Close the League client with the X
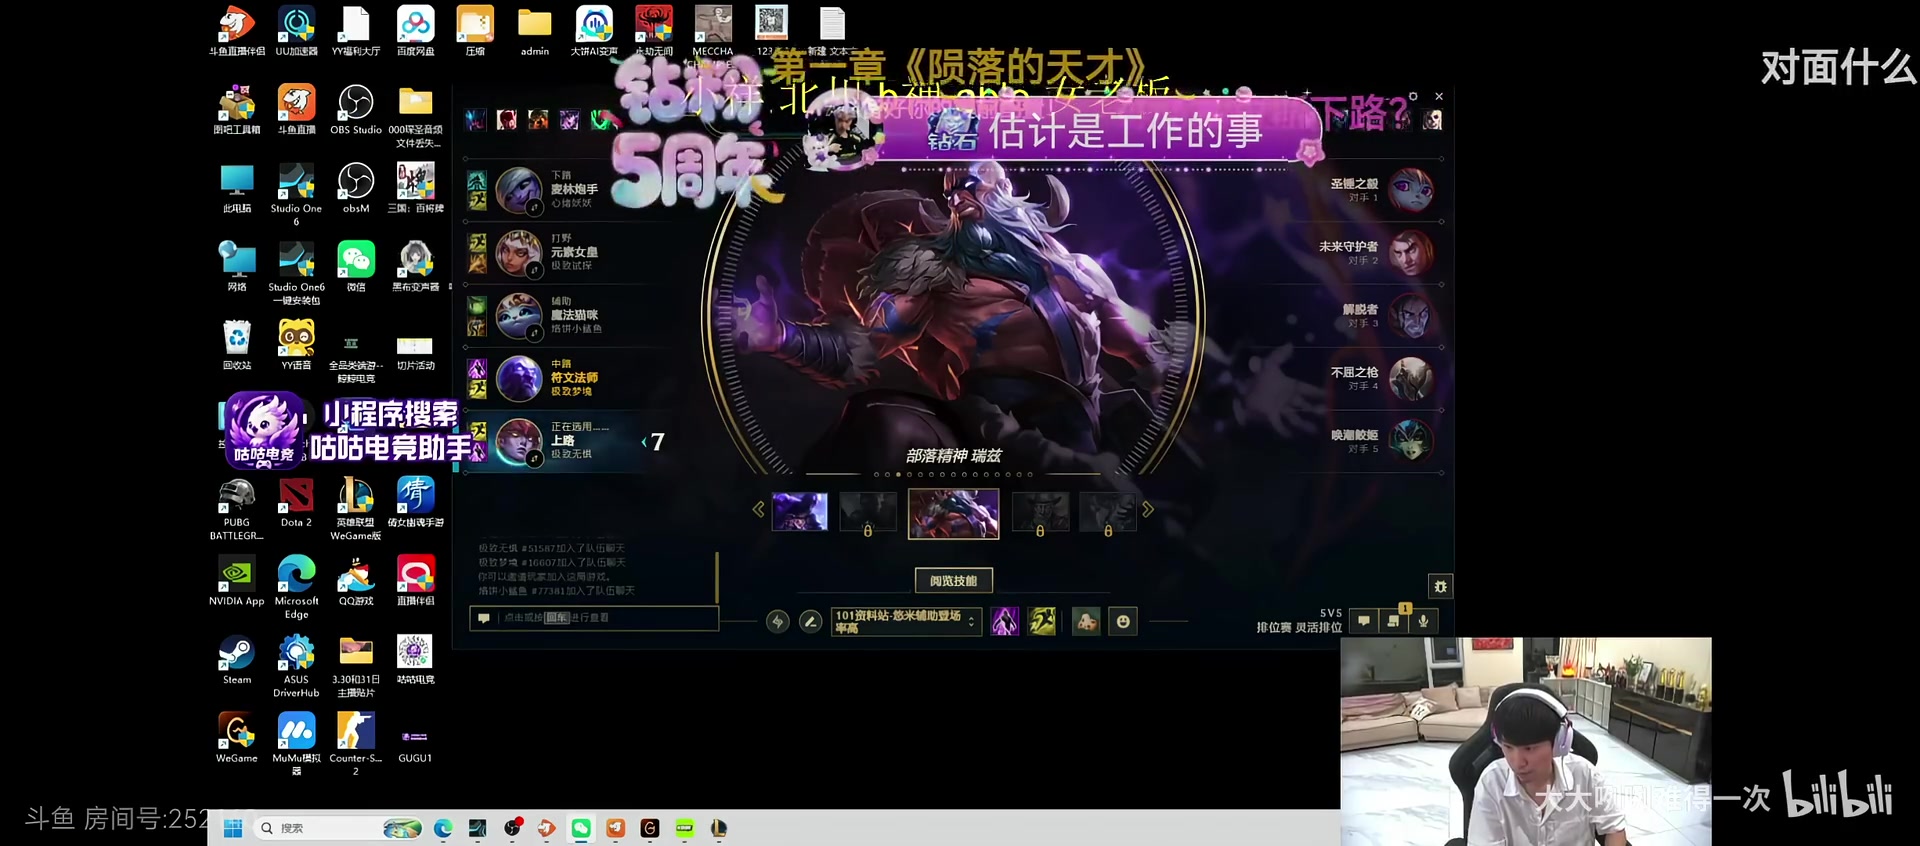This screenshot has width=1920, height=846. [x=1439, y=97]
